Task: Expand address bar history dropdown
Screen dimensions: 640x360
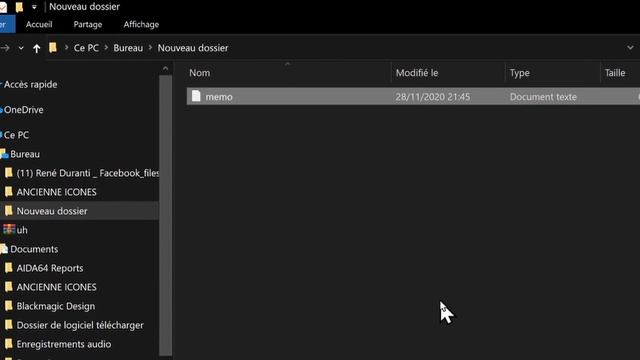Action: (630, 48)
